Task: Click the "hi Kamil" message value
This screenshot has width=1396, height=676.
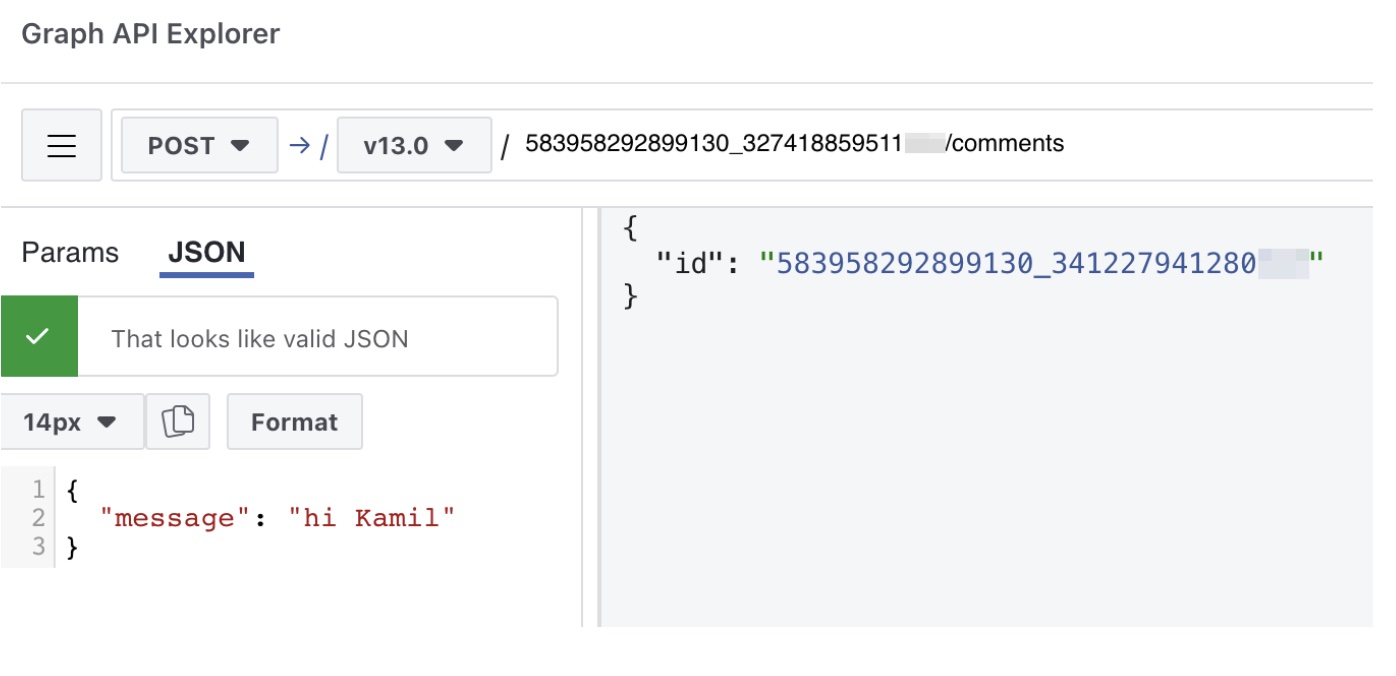Action: click(371, 518)
